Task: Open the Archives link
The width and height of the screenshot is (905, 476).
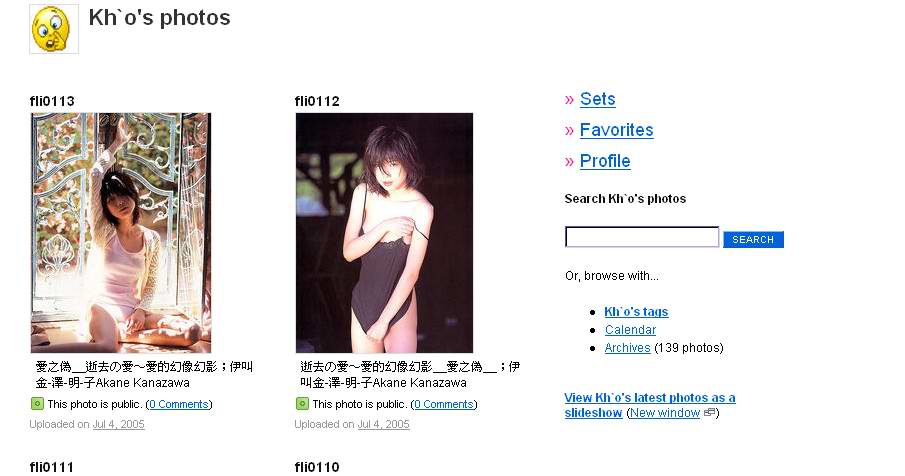Action: click(x=627, y=348)
